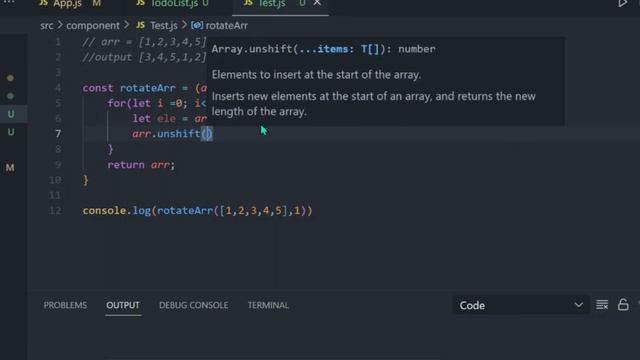Click the 'for(let i =0;' loop text
Image resolution: width=640 pixels, height=360 pixels.
[147, 103]
